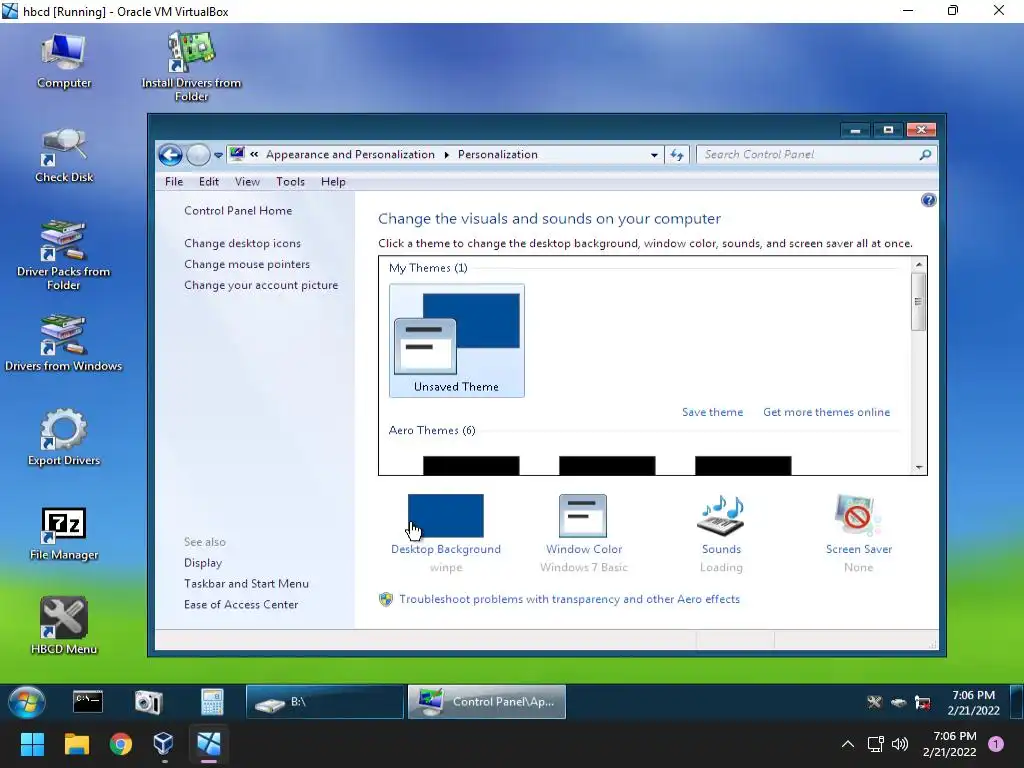Open the View menu
Image resolution: width=1024 pixels, height=768 pixels.
coord(248,182)
